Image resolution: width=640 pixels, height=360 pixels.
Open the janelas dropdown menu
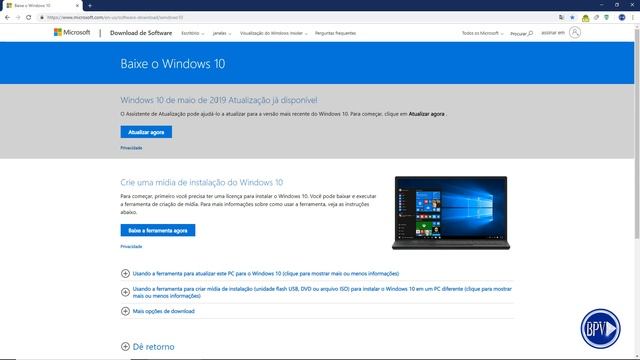click(x=222, y=33)
